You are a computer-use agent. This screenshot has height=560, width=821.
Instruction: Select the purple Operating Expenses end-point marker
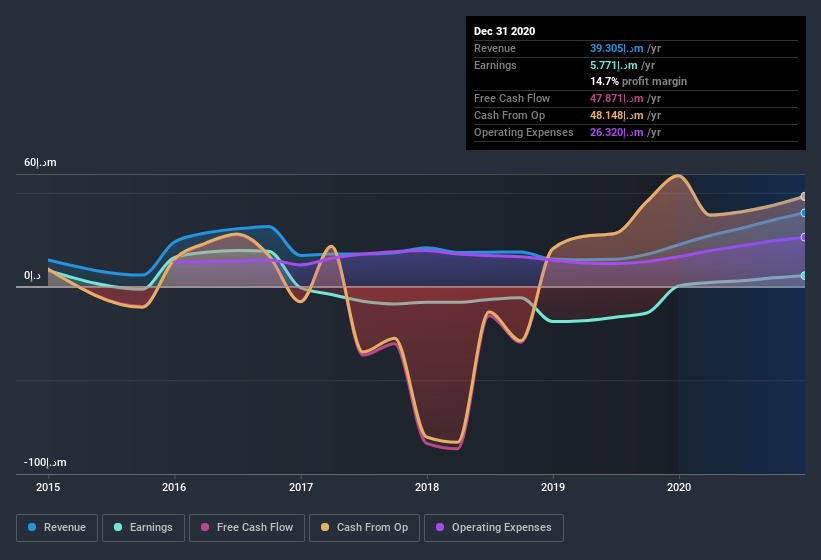coord(804,237)
